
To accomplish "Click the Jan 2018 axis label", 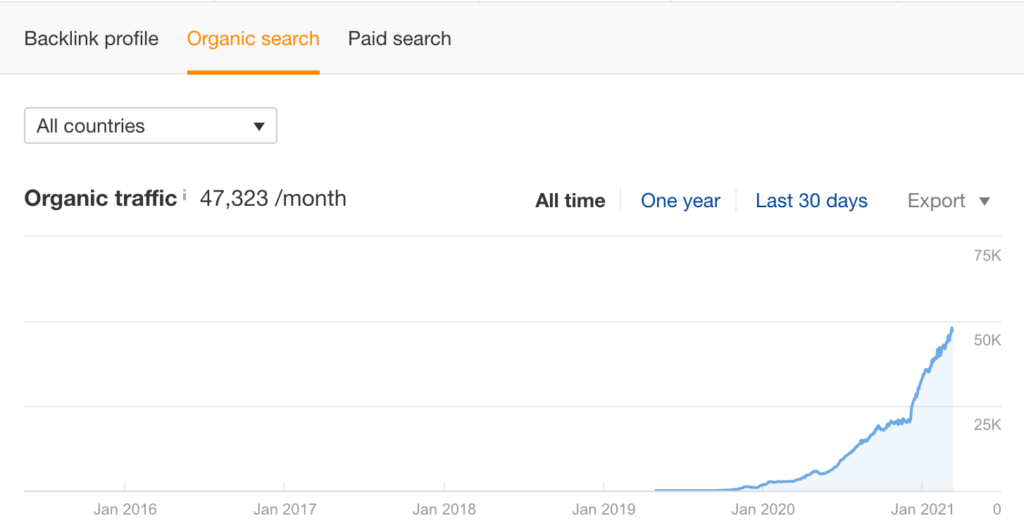I will coord(444,509).
